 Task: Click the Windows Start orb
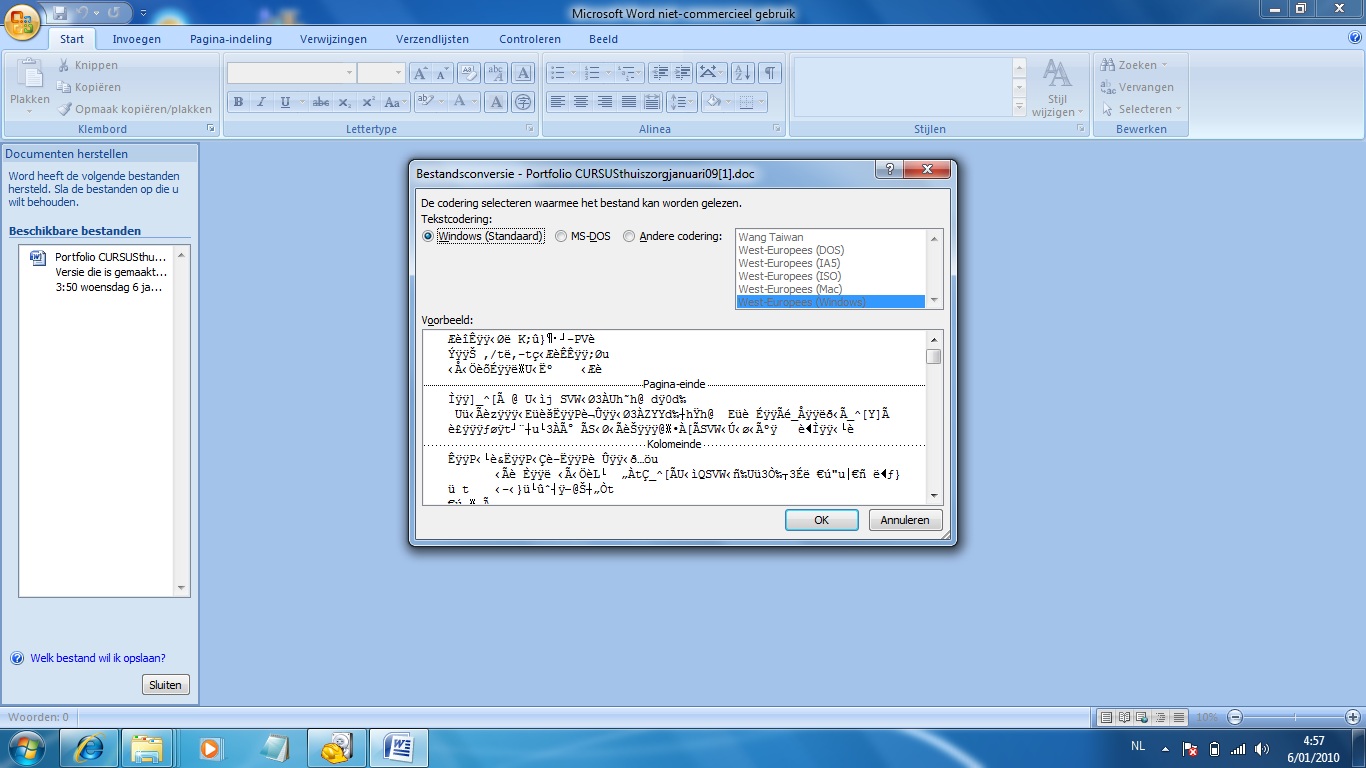pos(27,747)
